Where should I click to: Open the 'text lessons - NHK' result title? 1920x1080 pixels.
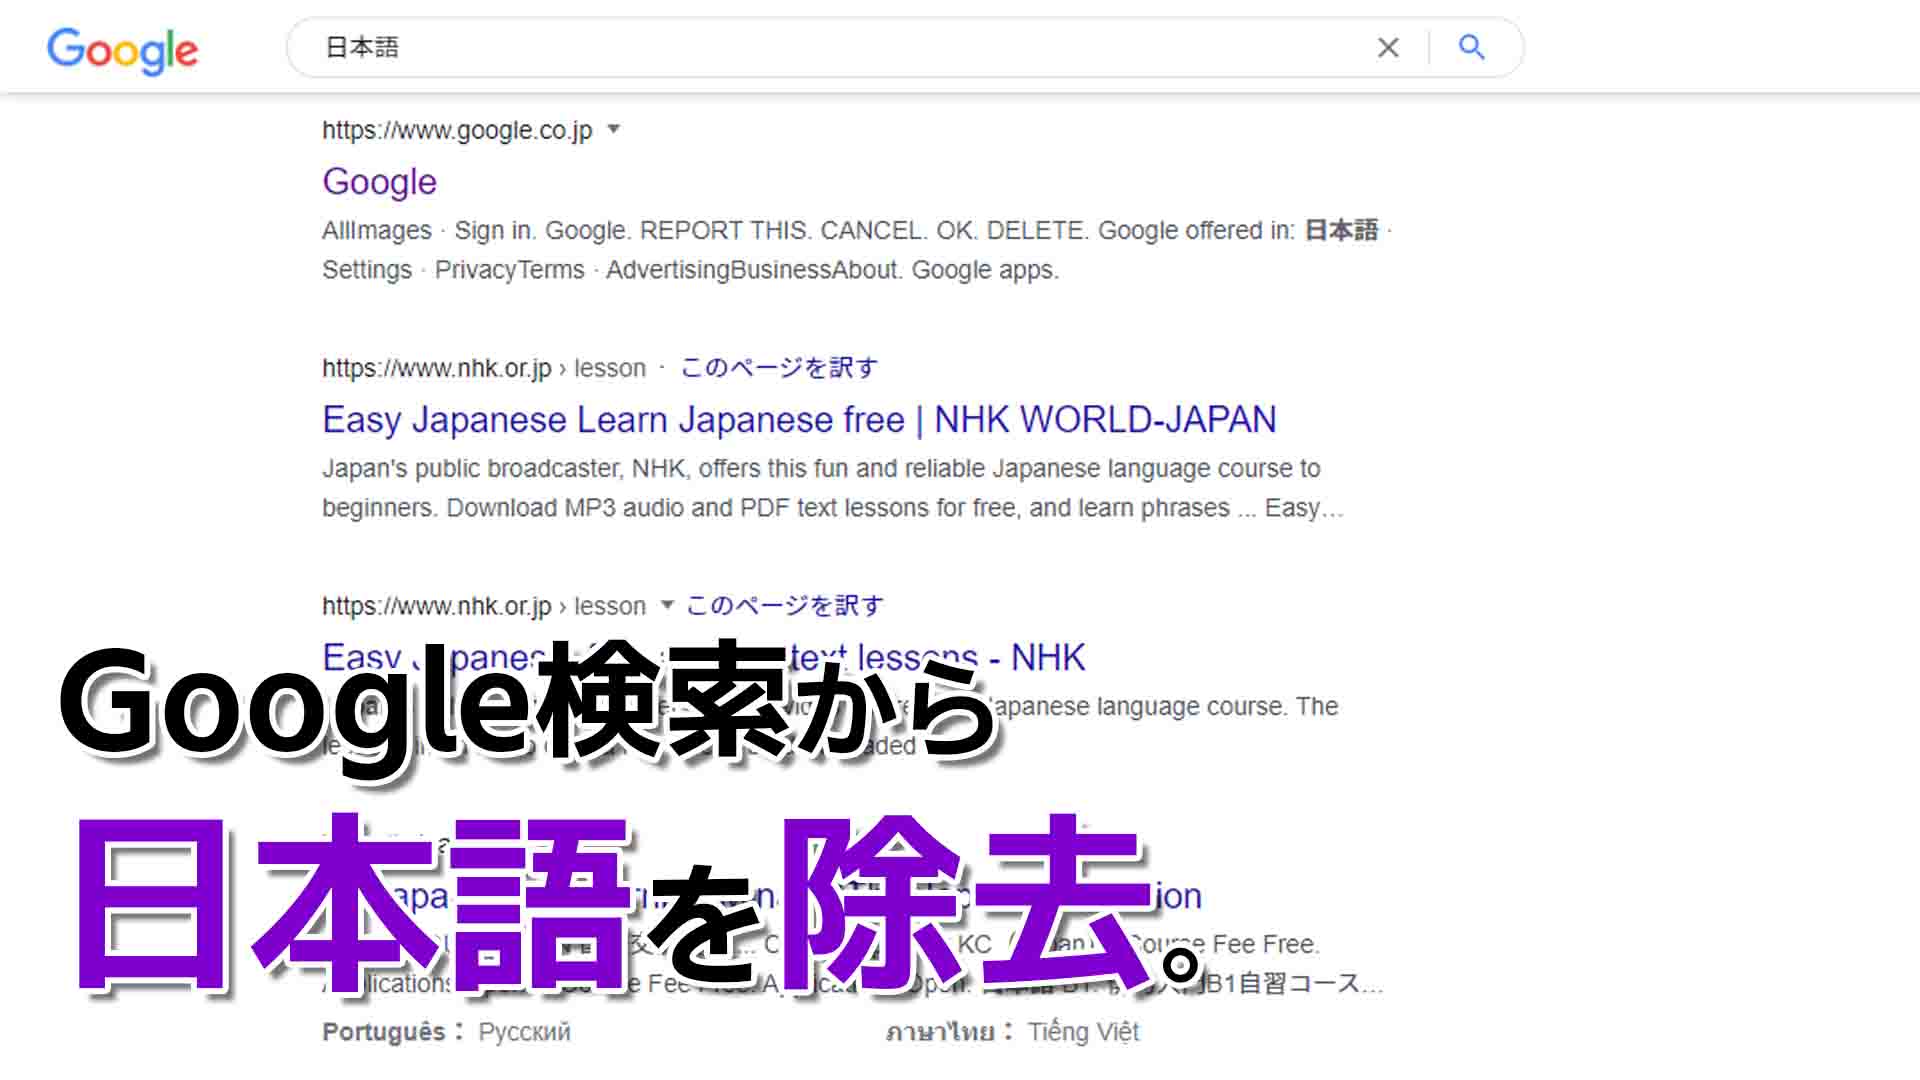click(703, 657)
